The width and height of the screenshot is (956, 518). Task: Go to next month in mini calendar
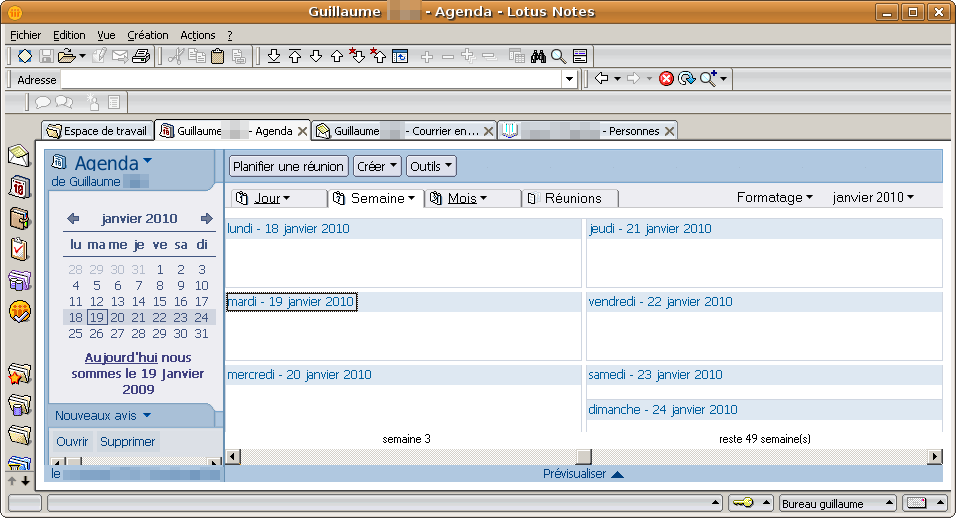pos(207,219)
